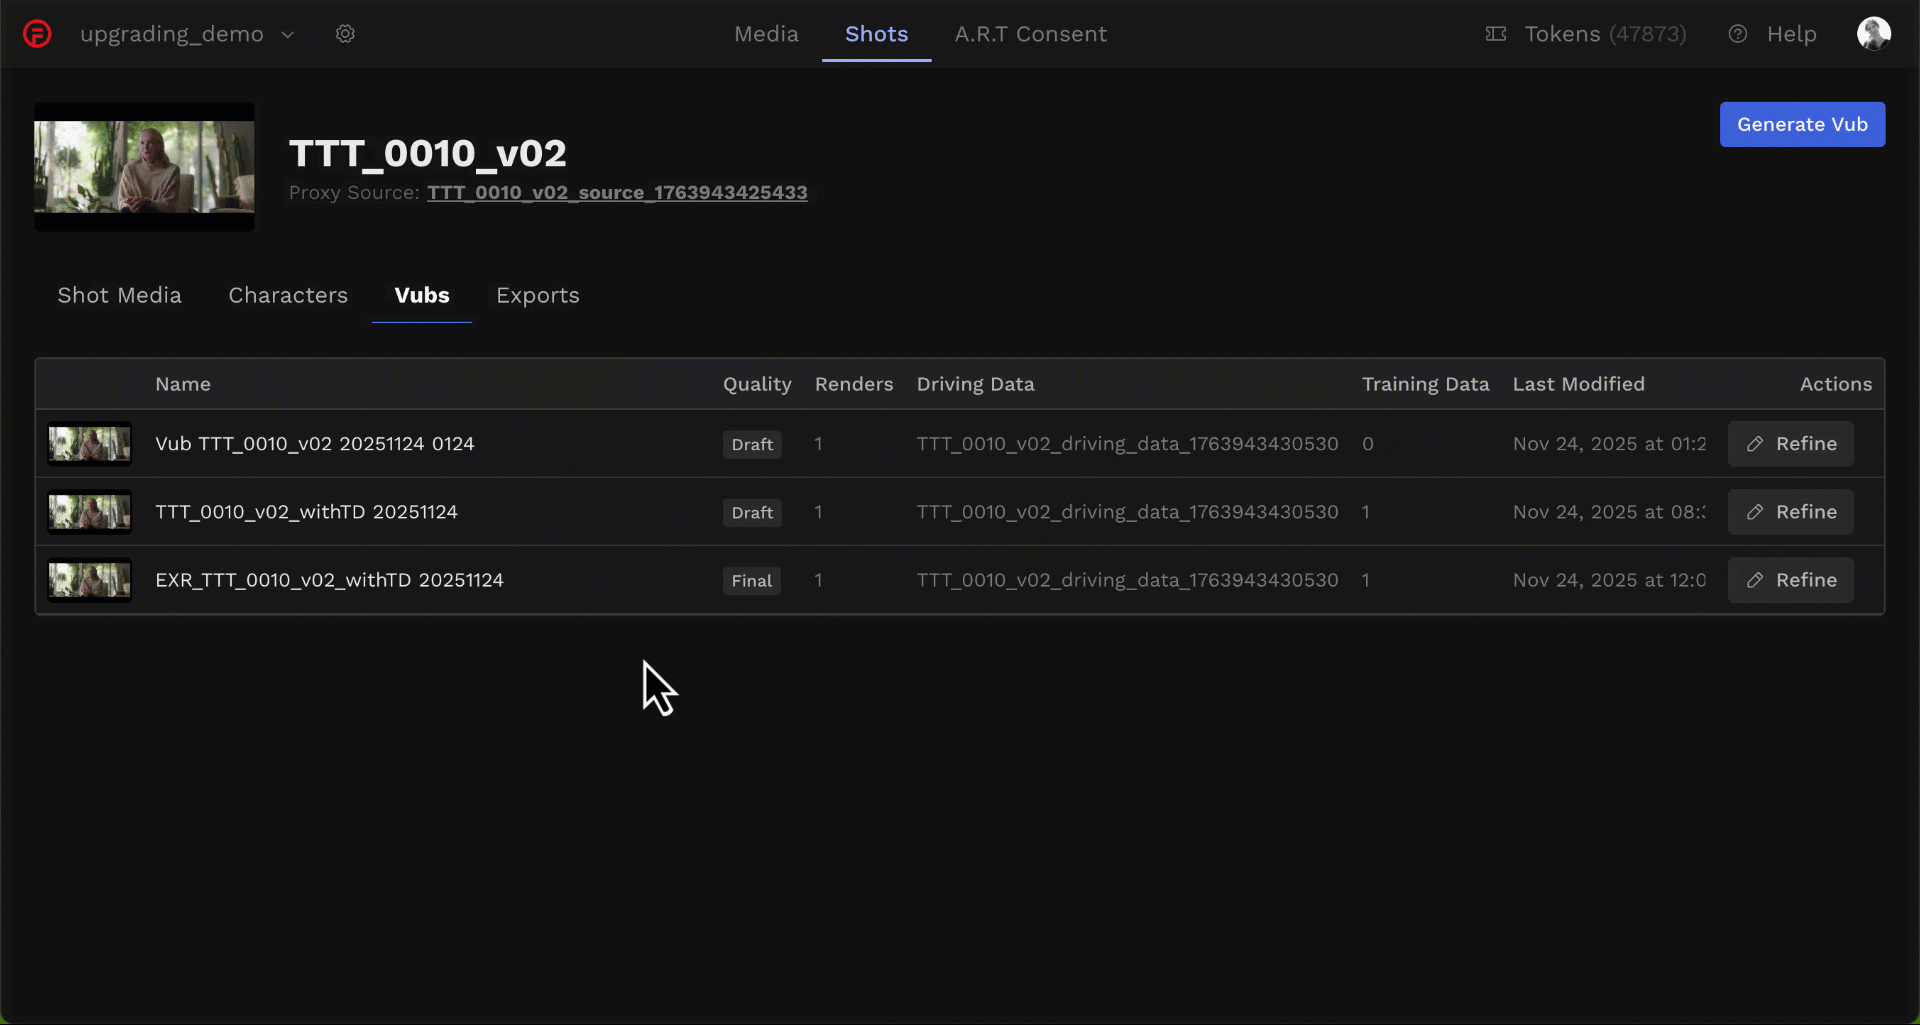1920x1025 pixels.
Task: Open project settings via the gear icon
Action: coord(345,33)
